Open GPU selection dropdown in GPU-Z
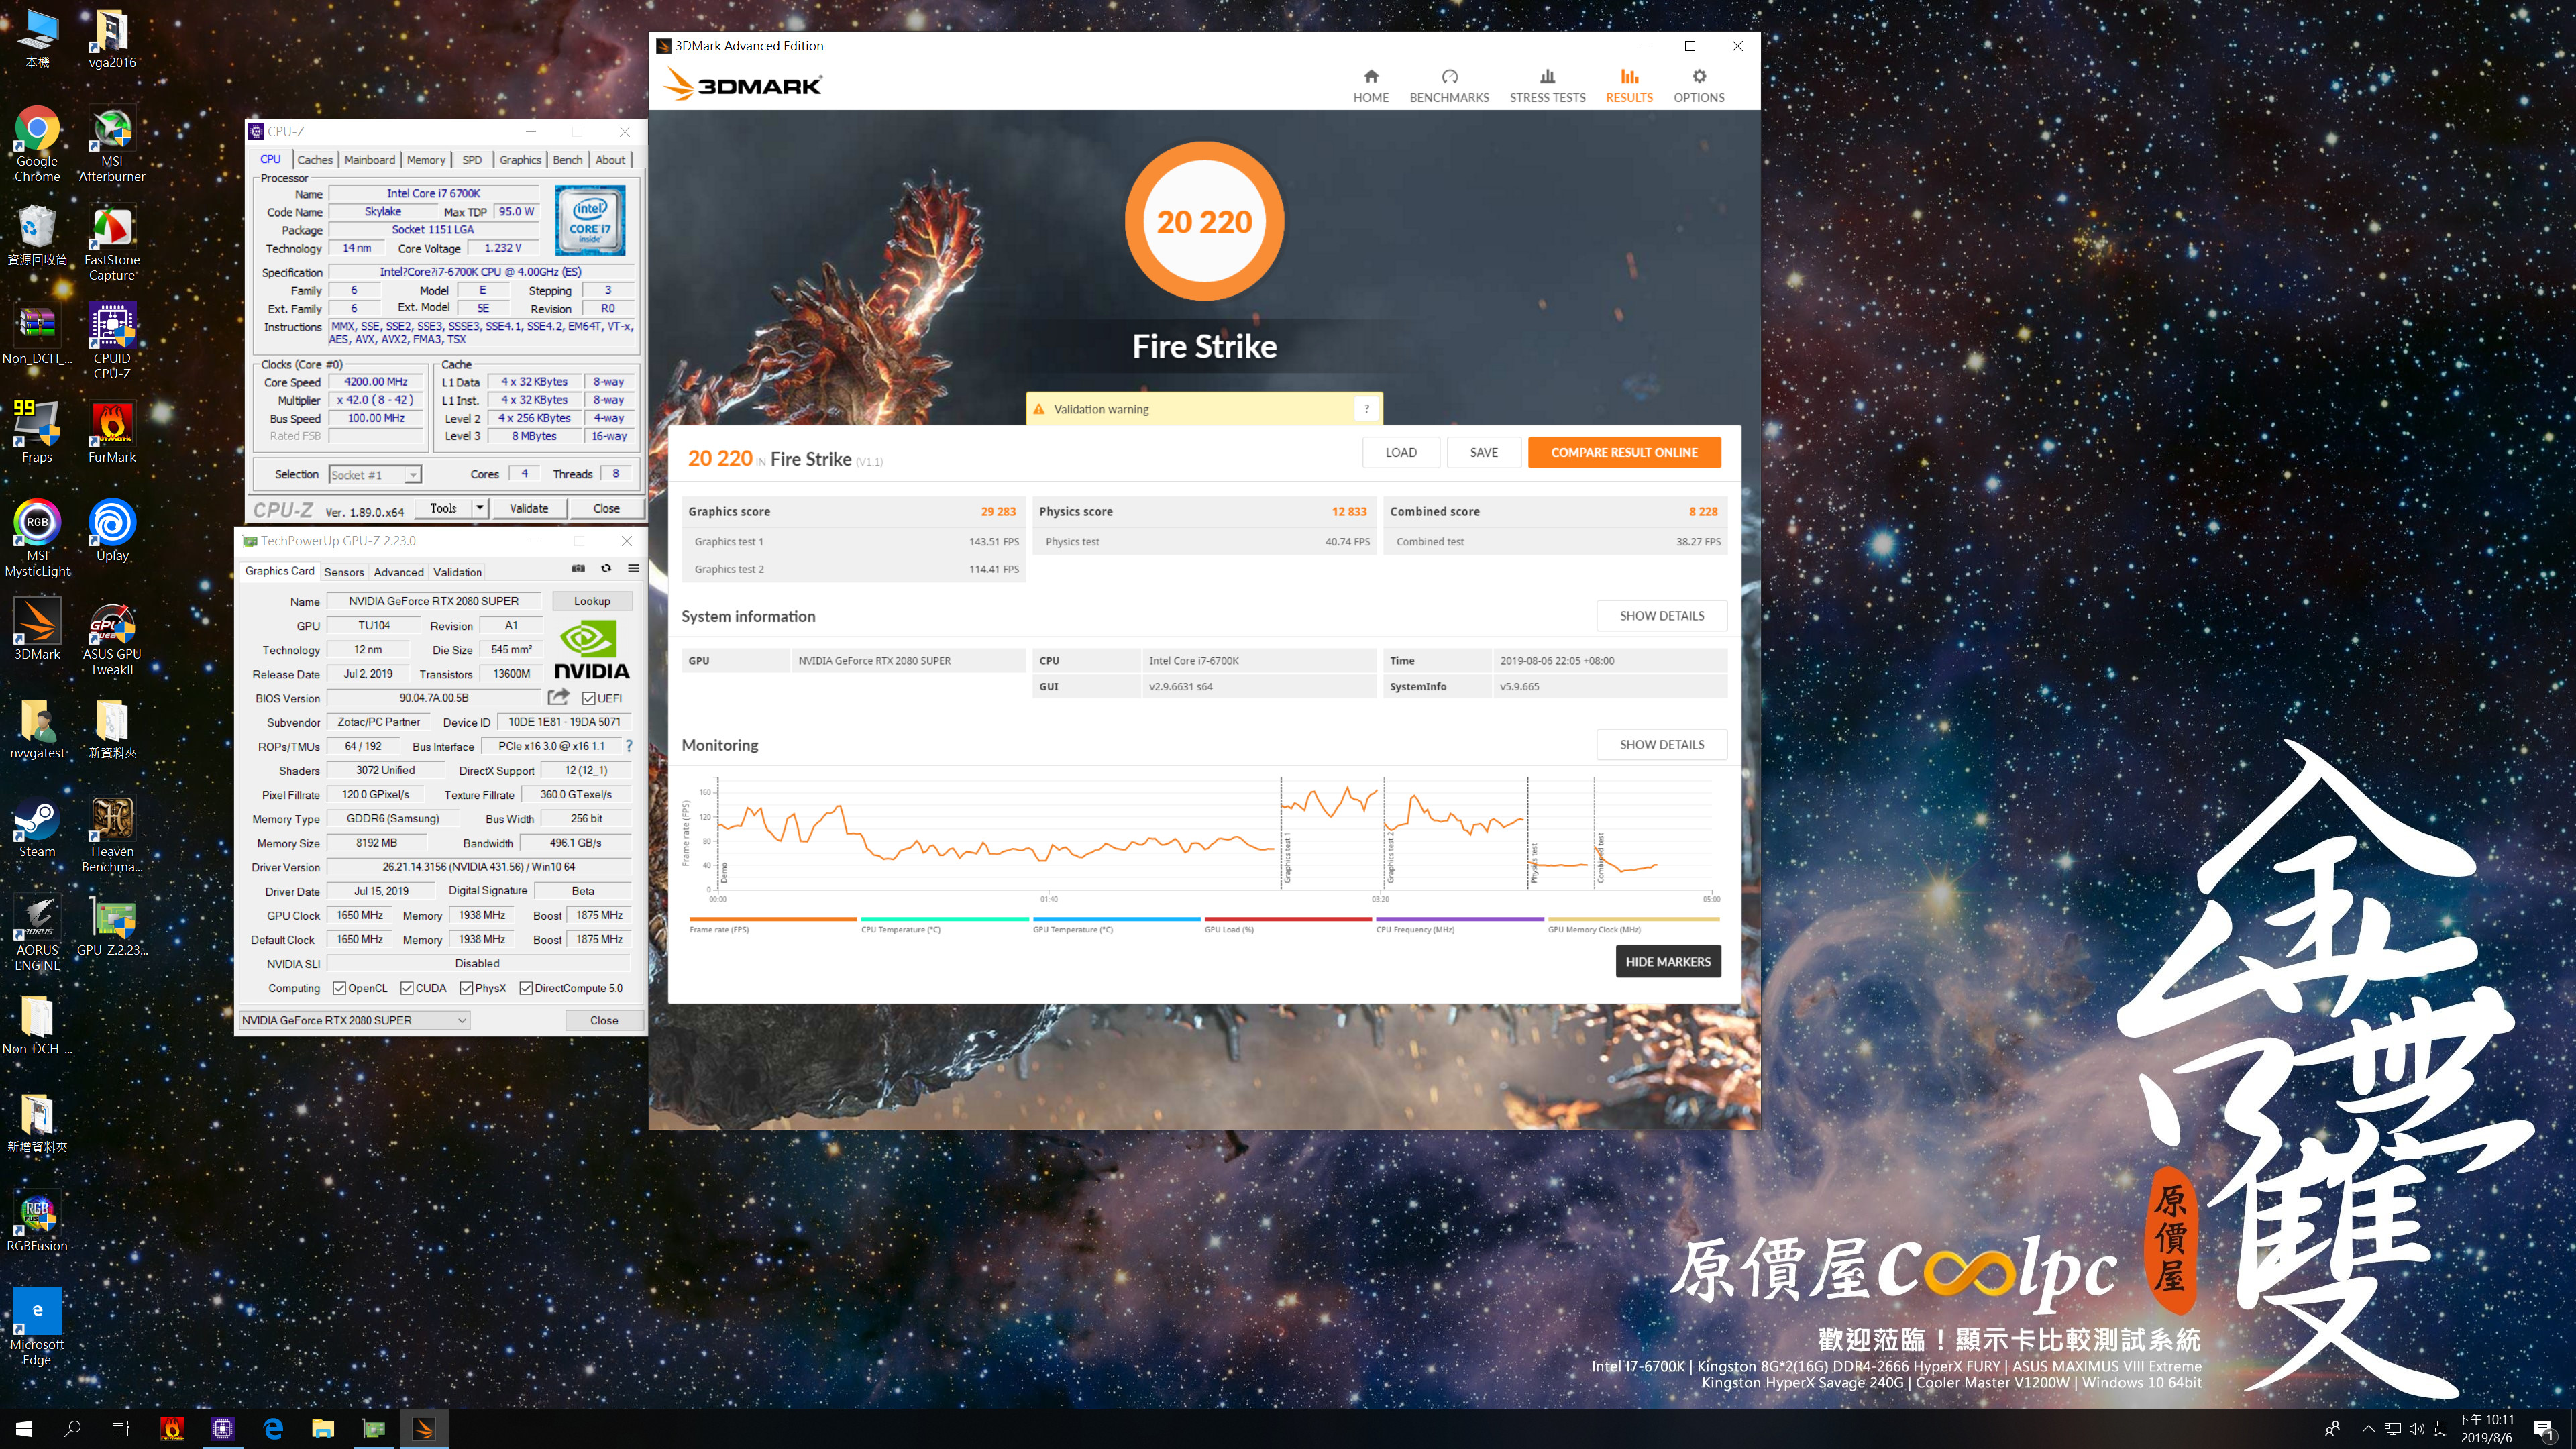This screenshot has width=2576, height=1449. 354,1020
